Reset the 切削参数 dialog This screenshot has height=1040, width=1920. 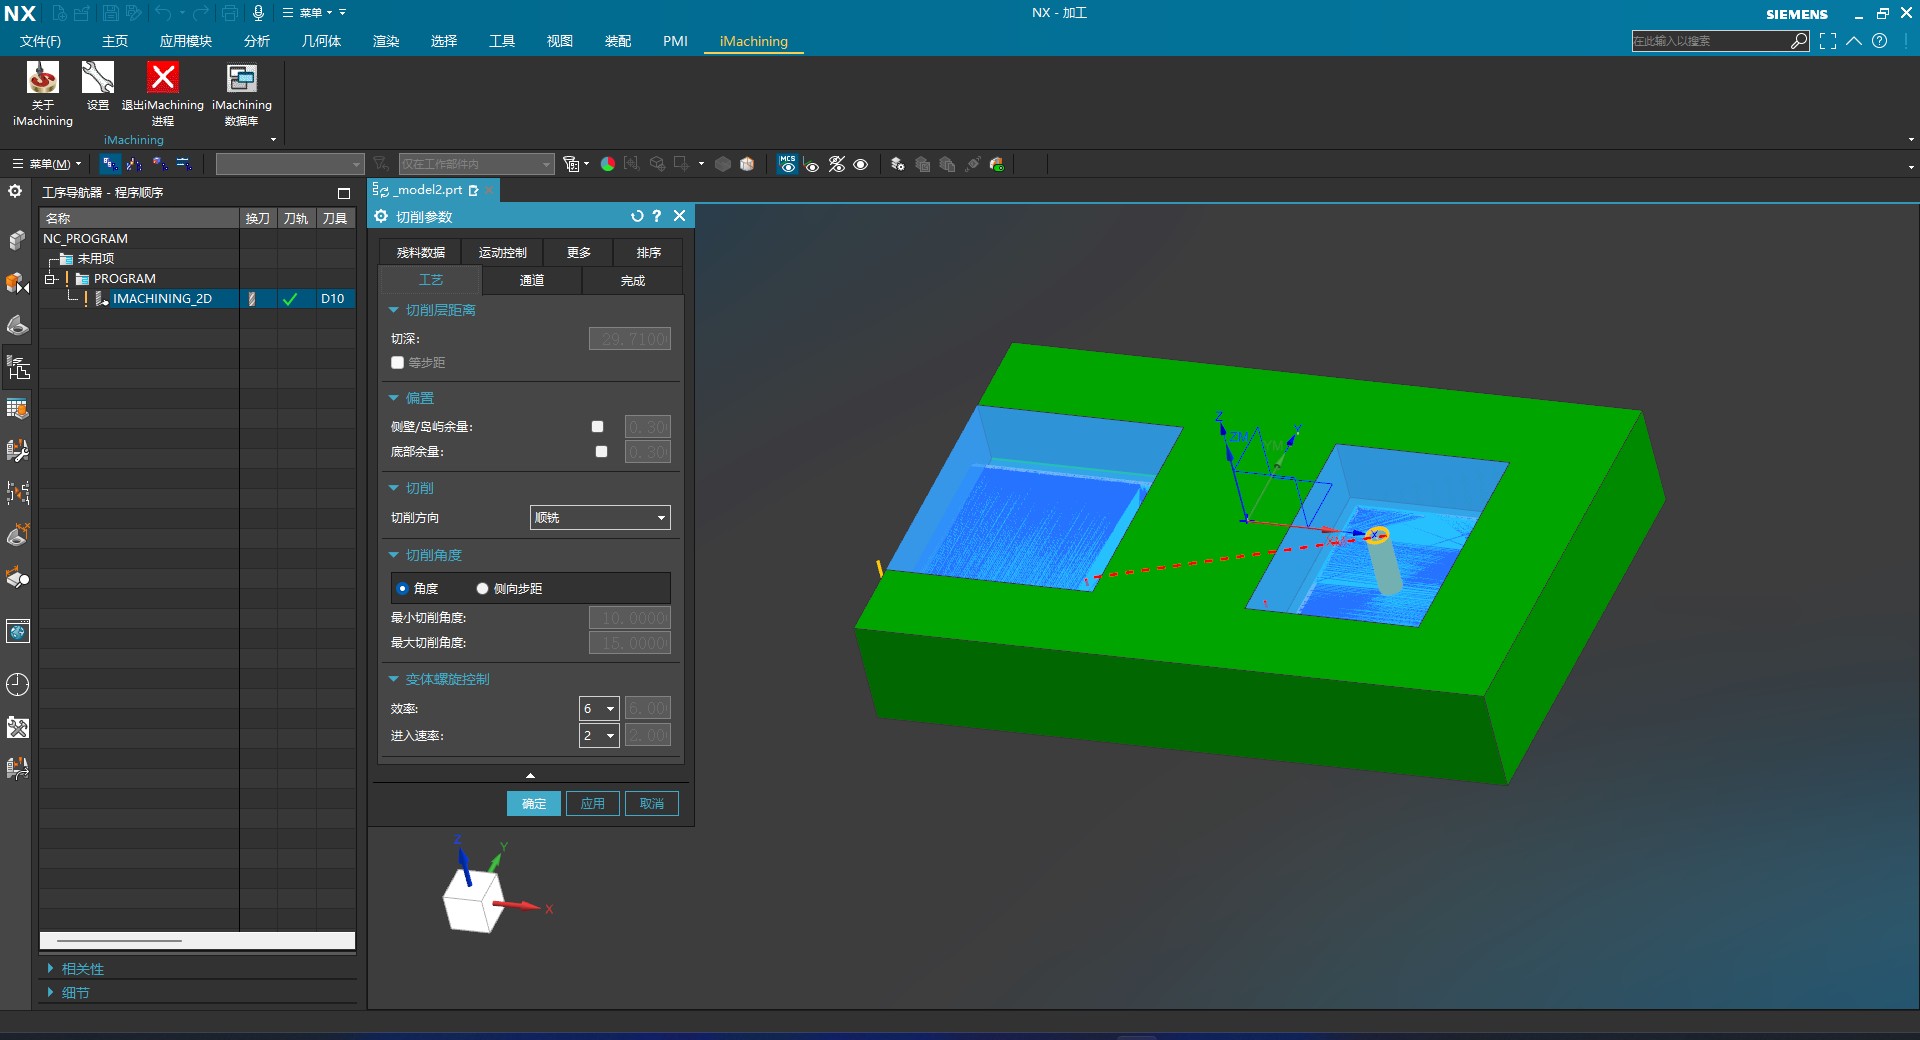637,216
